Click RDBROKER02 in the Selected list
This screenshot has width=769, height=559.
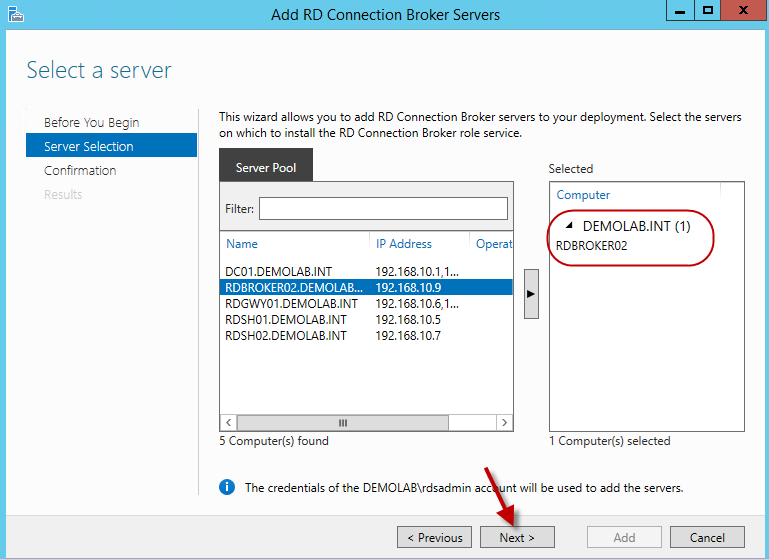[x=592, y=246]
